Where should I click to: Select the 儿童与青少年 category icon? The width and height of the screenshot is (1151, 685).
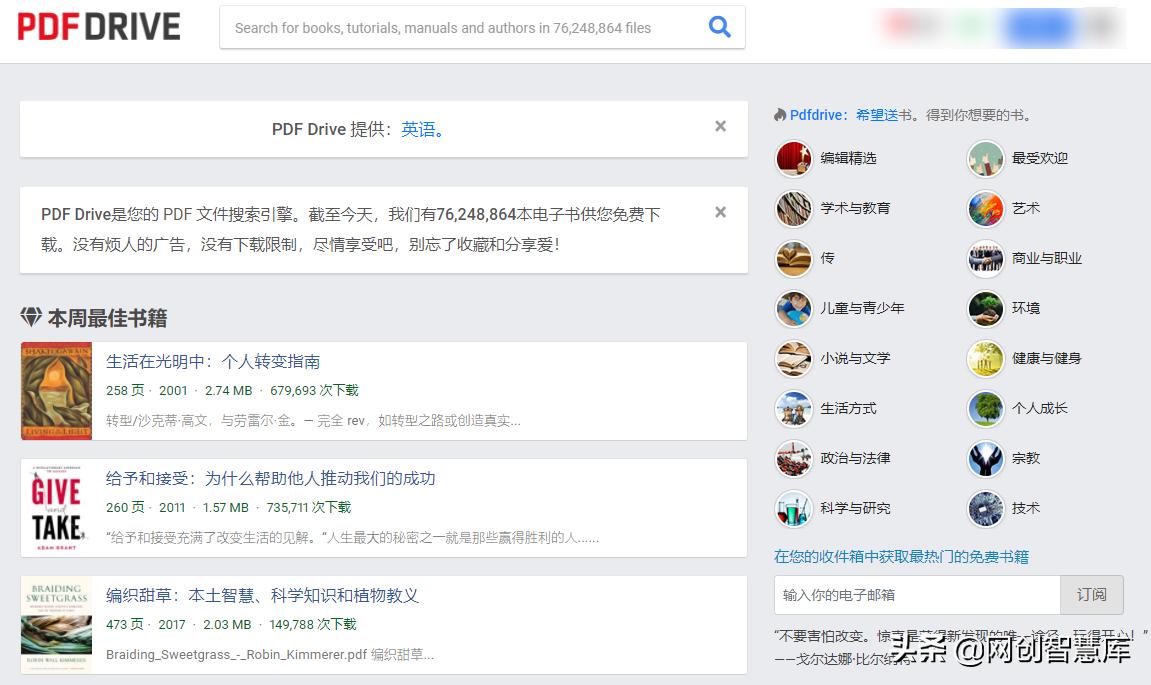[793, 308]
